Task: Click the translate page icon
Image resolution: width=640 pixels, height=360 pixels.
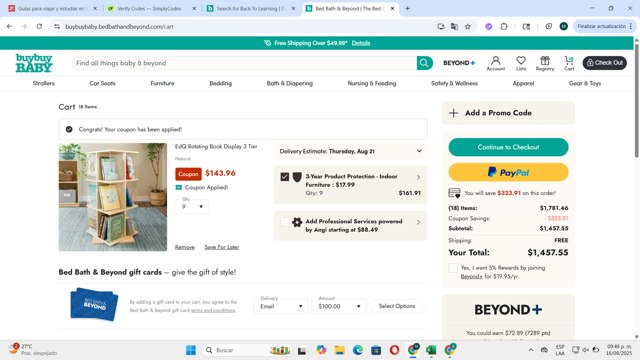Action: click(x=454, y=26)
